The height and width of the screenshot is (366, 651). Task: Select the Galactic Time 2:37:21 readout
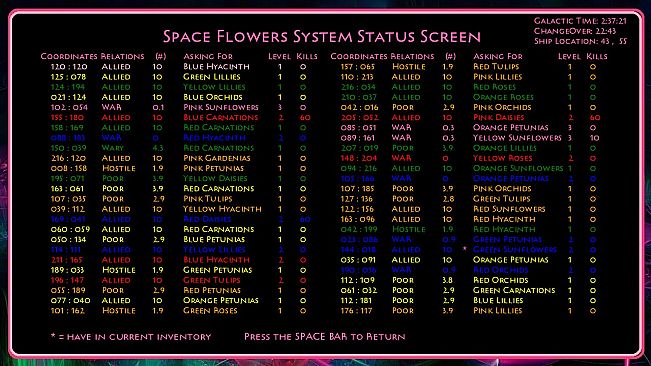point(580,21)
